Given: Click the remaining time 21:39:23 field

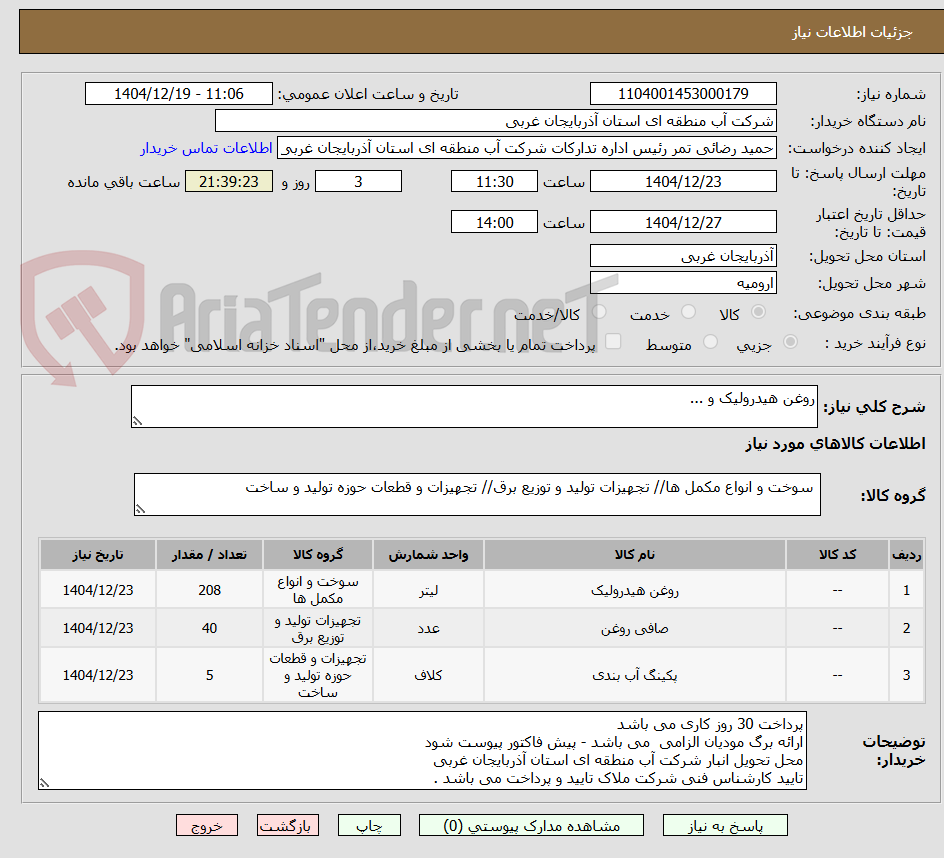Looking at the screenshot, I should [x=229, y=181].
